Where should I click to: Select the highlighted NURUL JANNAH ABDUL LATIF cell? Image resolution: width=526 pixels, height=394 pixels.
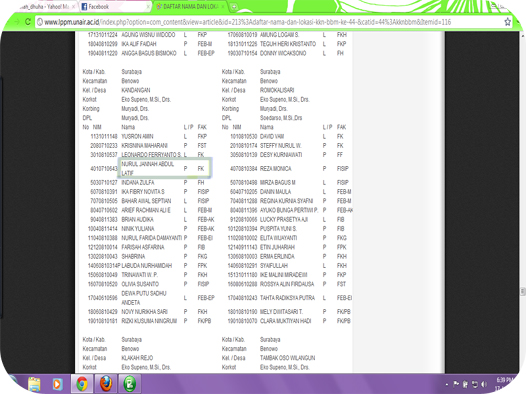pos(164,168)
